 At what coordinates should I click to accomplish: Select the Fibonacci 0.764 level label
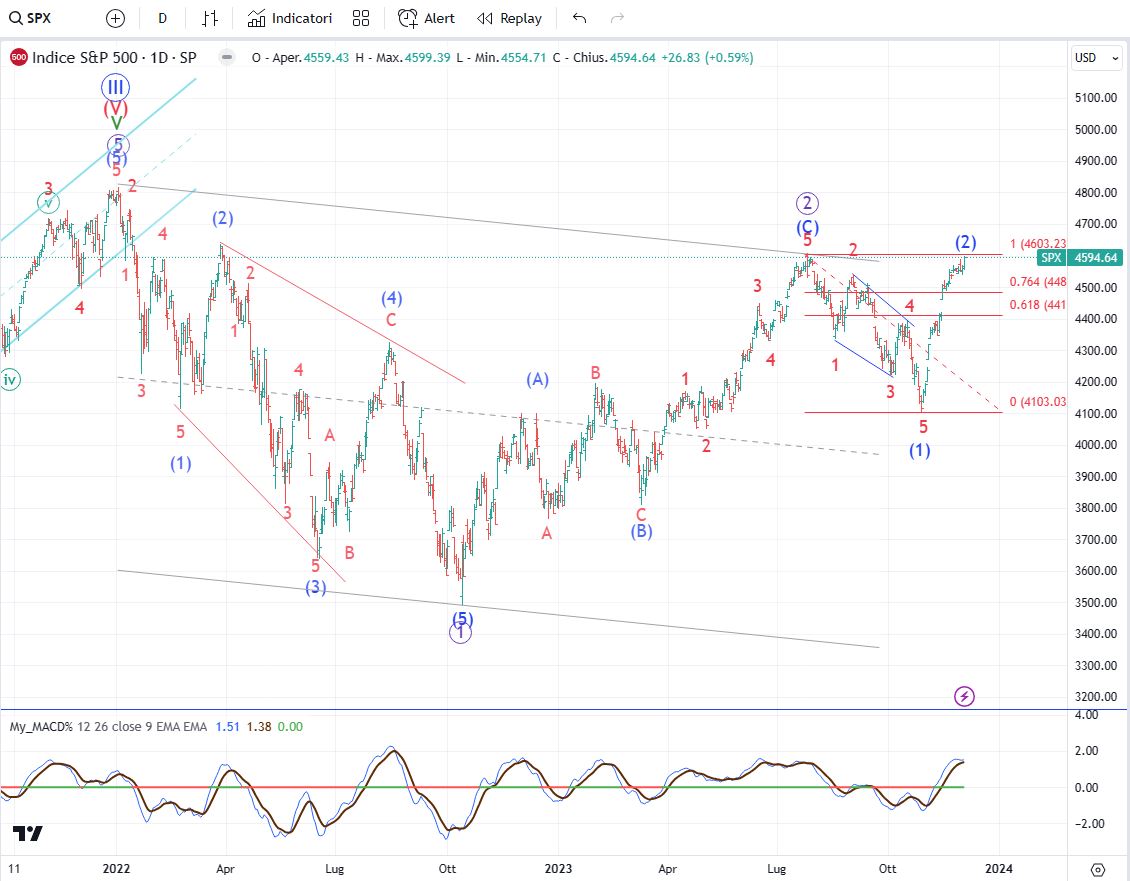(x=1038, y=282)
